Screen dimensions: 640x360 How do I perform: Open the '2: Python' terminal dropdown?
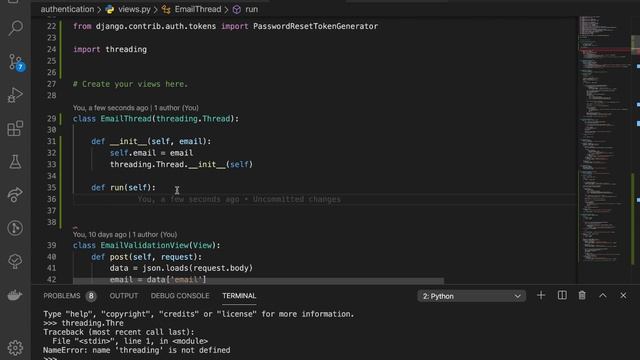coord(471,296)
